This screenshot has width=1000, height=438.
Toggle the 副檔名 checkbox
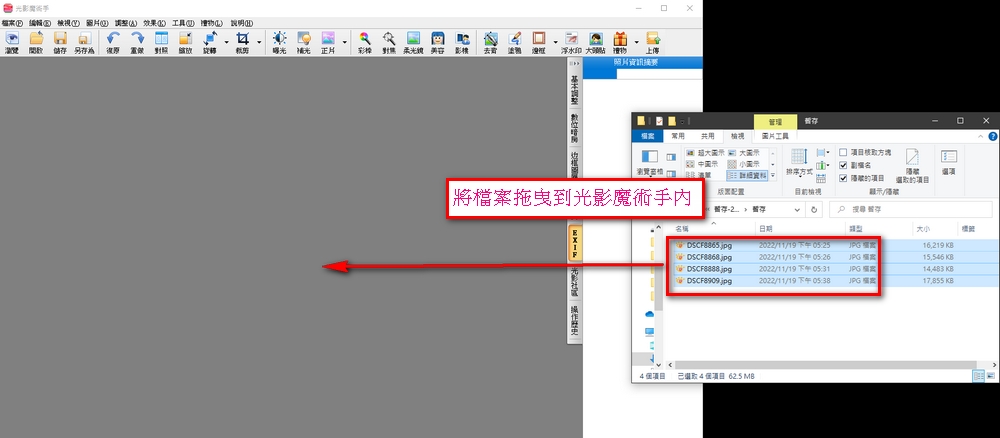tap(844, 164)
